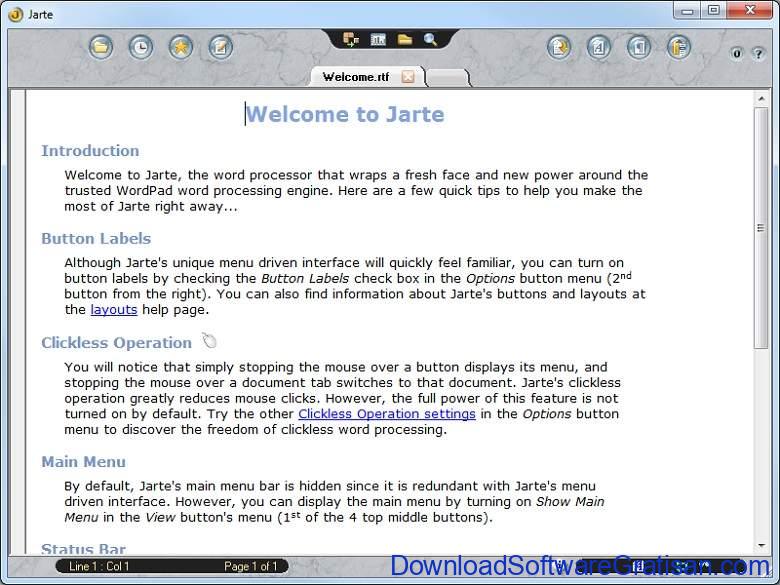Image resolution: width=780 pixels, height=585 pixels.
Task: Click the up arrow of the vertical scrollbar
Action: click(x=761, y=99)
